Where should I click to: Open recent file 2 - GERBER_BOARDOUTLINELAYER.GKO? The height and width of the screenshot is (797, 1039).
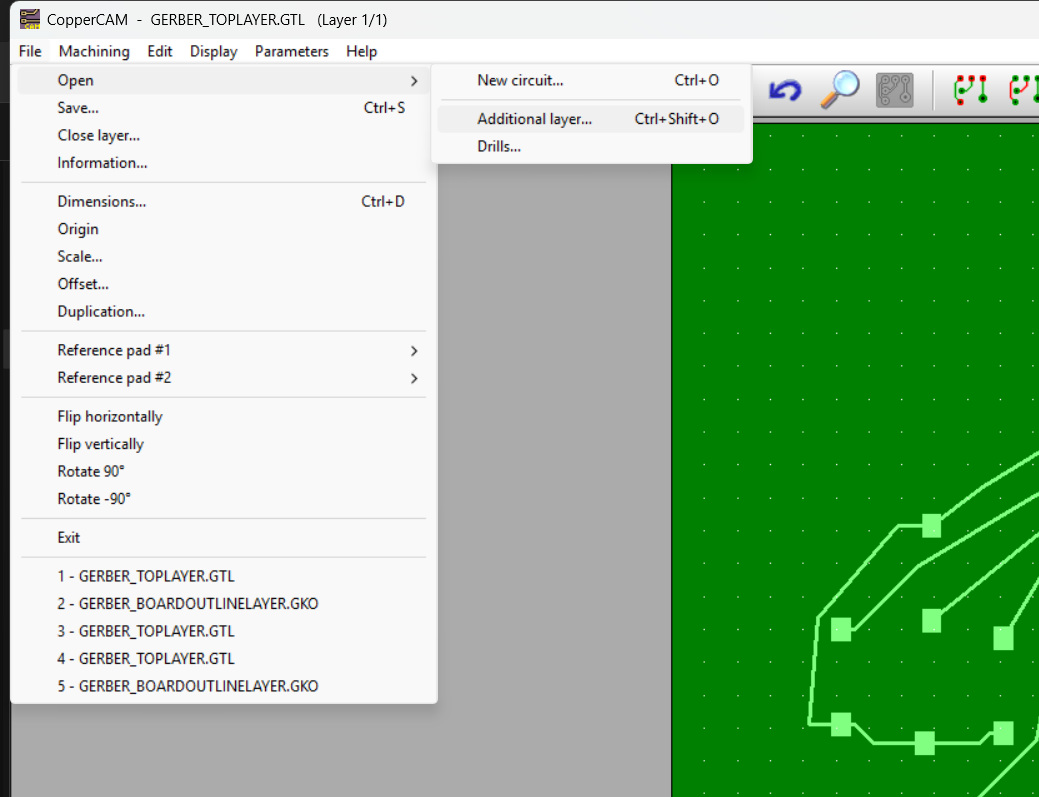(x=224, y=604)
